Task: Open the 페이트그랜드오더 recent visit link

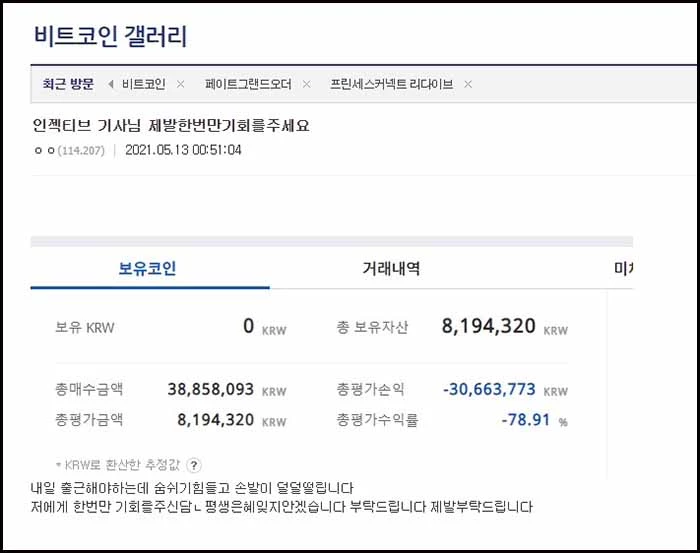Action: [248, 84]
